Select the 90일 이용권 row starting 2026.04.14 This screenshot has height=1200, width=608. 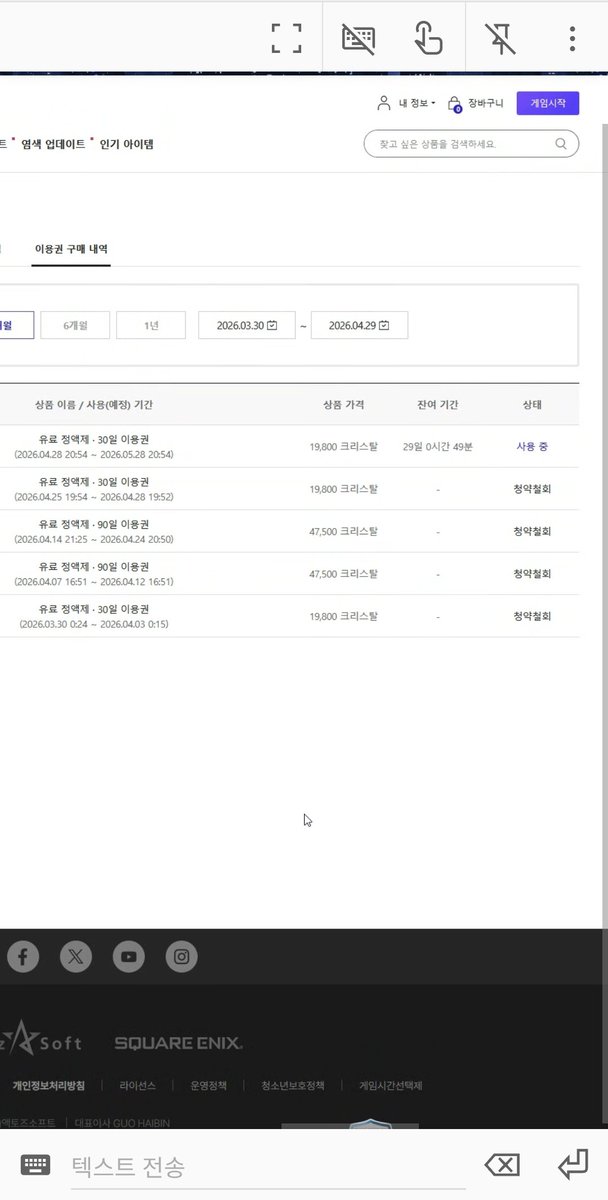[x=289, y=531]
